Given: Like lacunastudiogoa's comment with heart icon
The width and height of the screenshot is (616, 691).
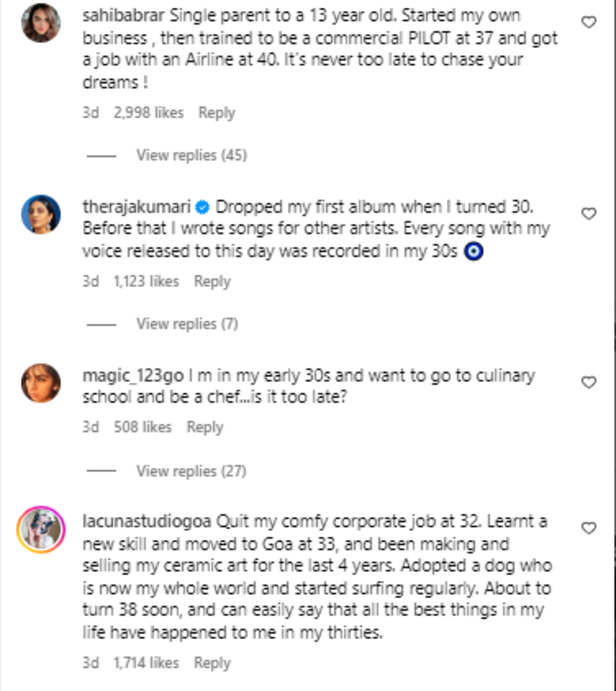Looking at the screenshot, I should click(589, 527).
